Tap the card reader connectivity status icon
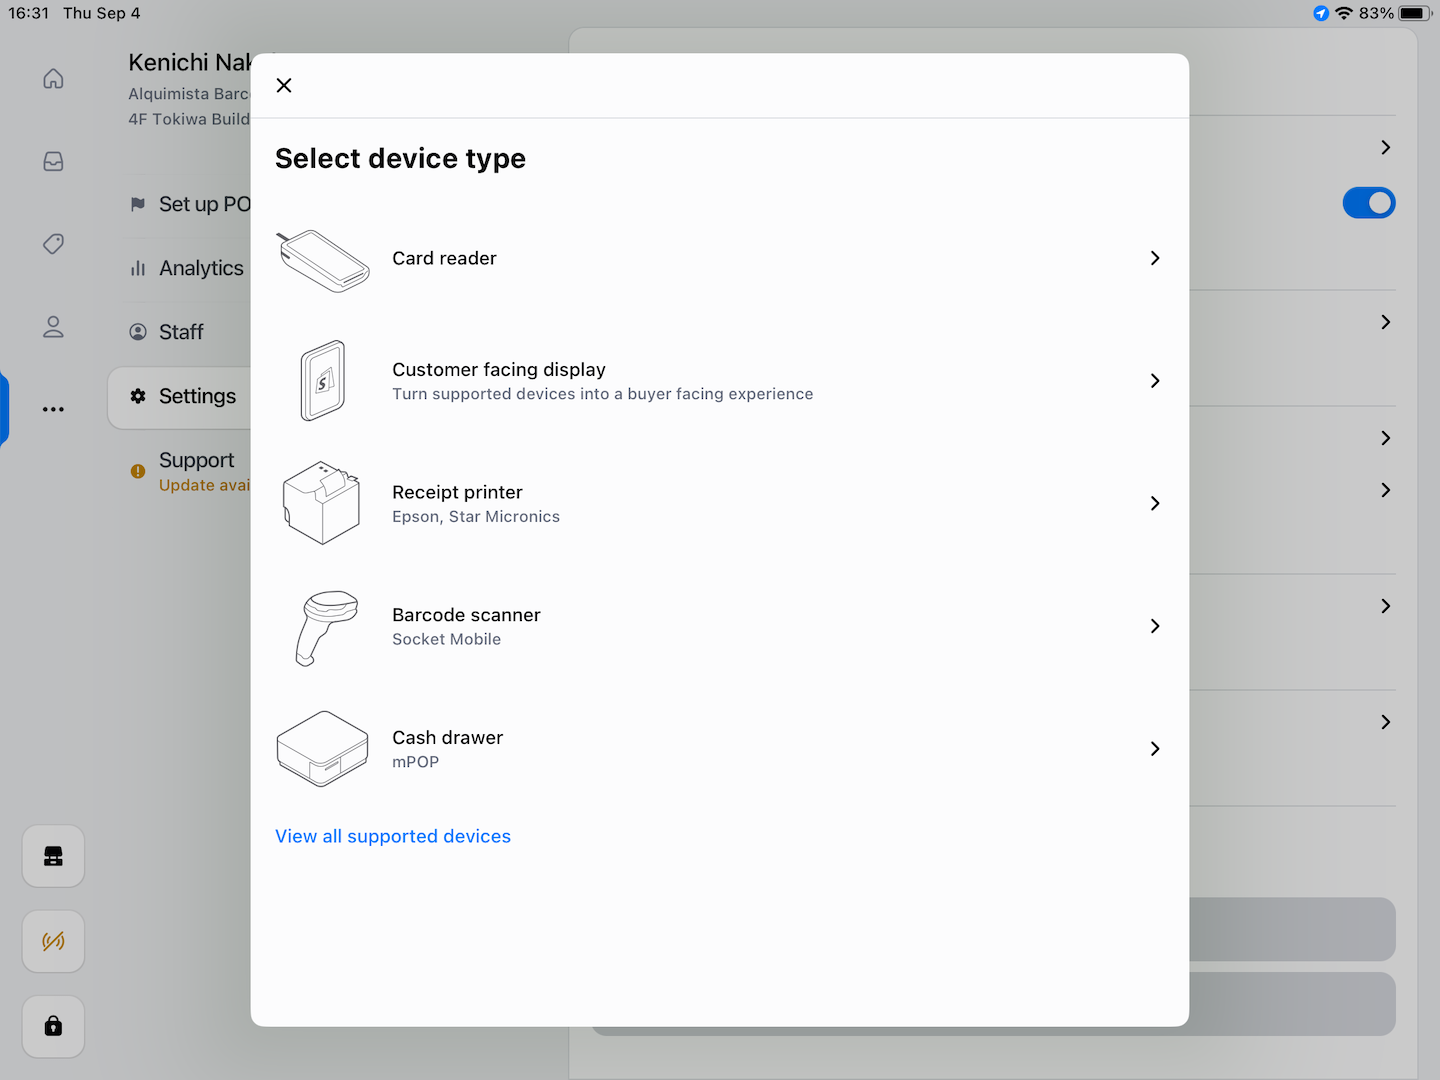This screenshot has width=1440, height=1080. pos(54,941)
